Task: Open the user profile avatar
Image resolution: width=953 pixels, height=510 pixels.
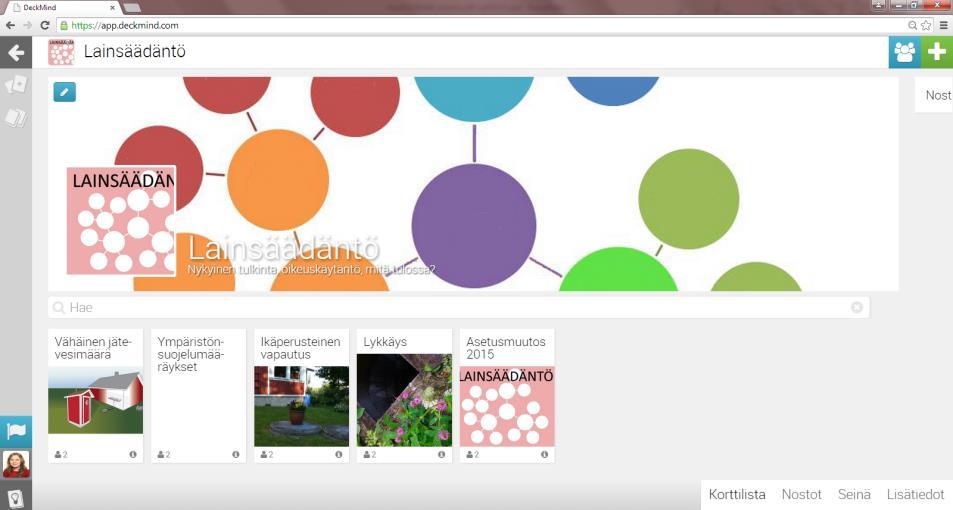Action: (x=16, y=464)
